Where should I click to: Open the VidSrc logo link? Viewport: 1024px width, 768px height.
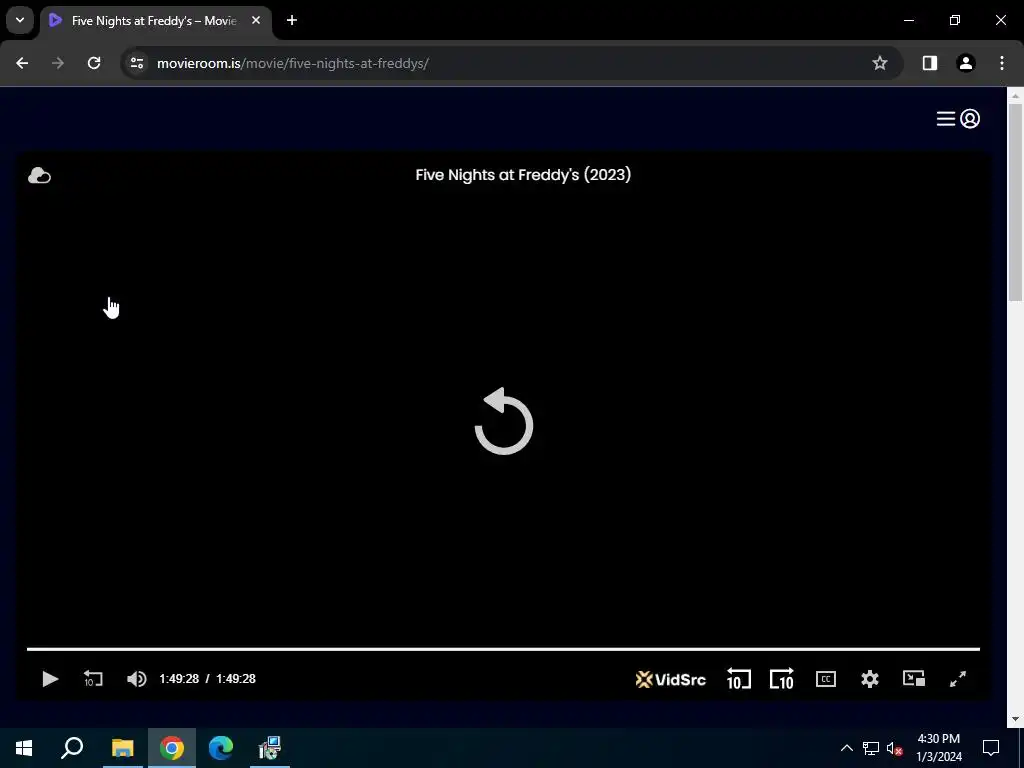(x=671, y=680)
